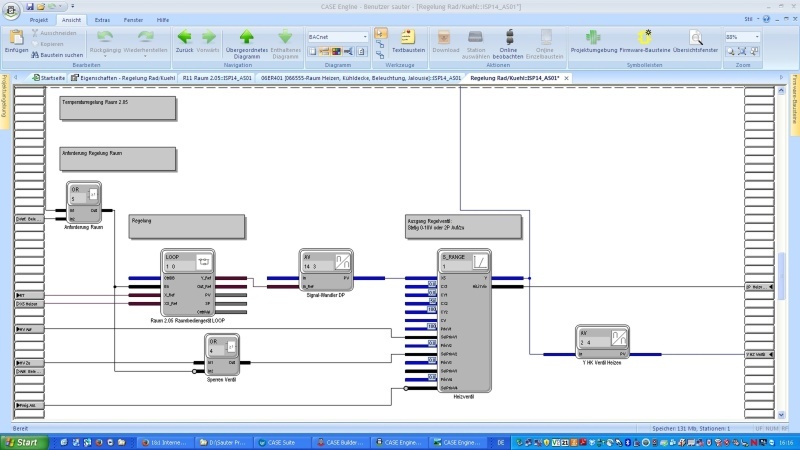Click the Station auswählen icon
This screenshot has height=450, width=800.
coord(475,37)
